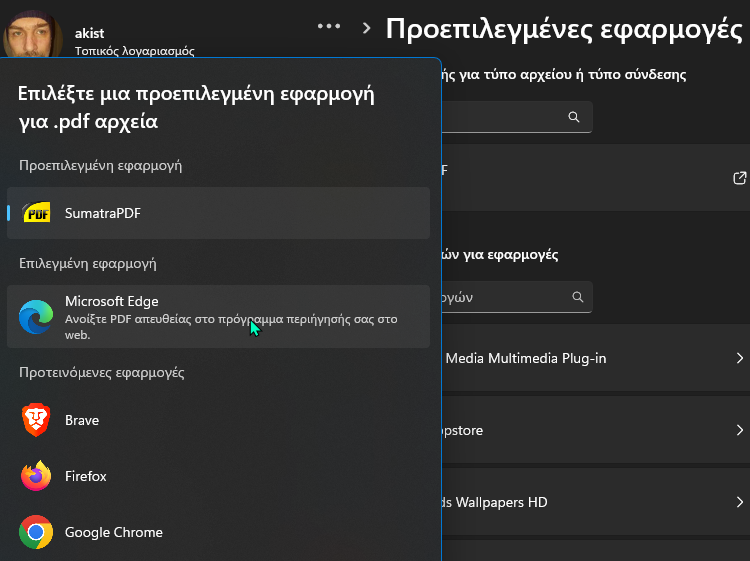Open the external link icon on PDF row
Image resolution: width=750 pixels, height=561 pixels.
[739, 178]
